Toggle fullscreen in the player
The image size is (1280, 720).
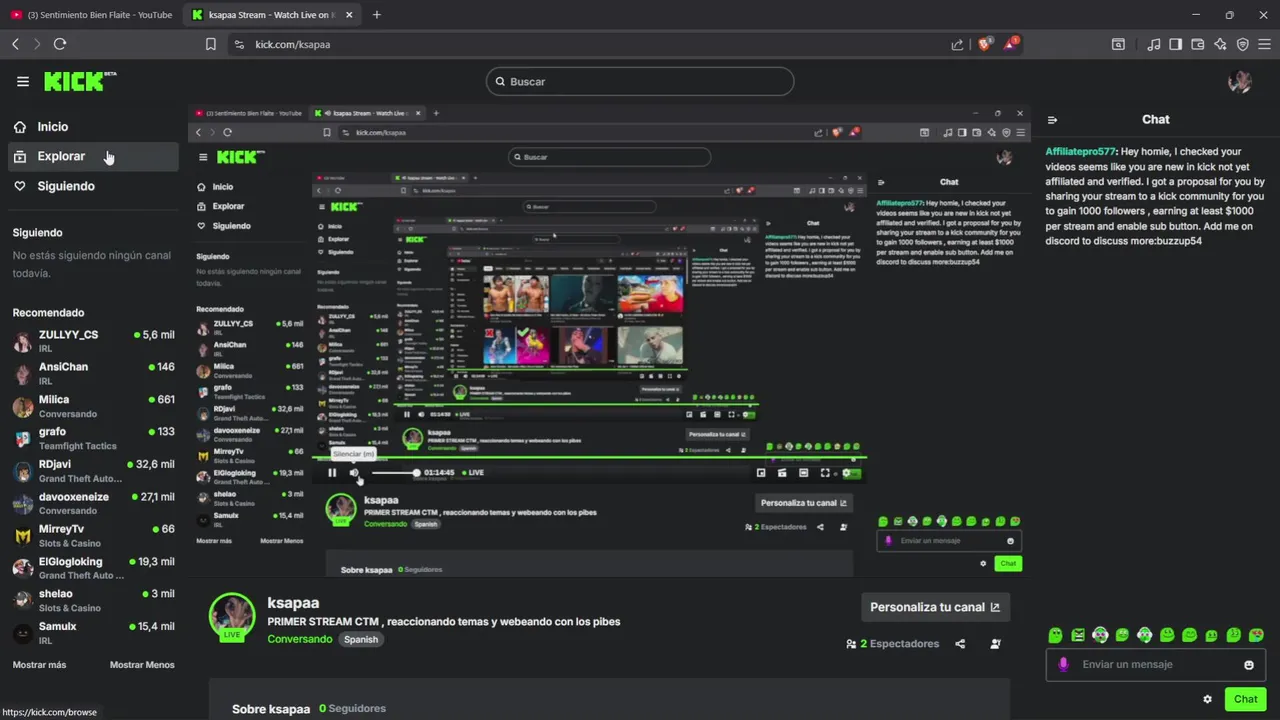825,473
